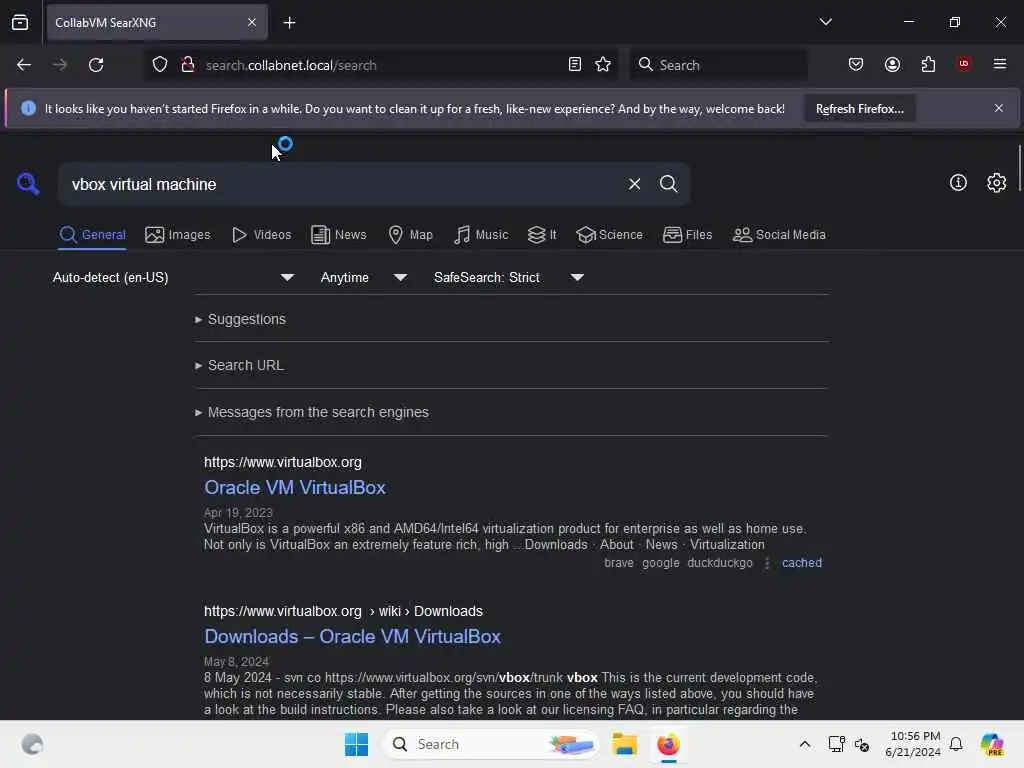Click the network tray icon
The height and width of the screenshot is (768, 1024).
(x=837, y=744)
